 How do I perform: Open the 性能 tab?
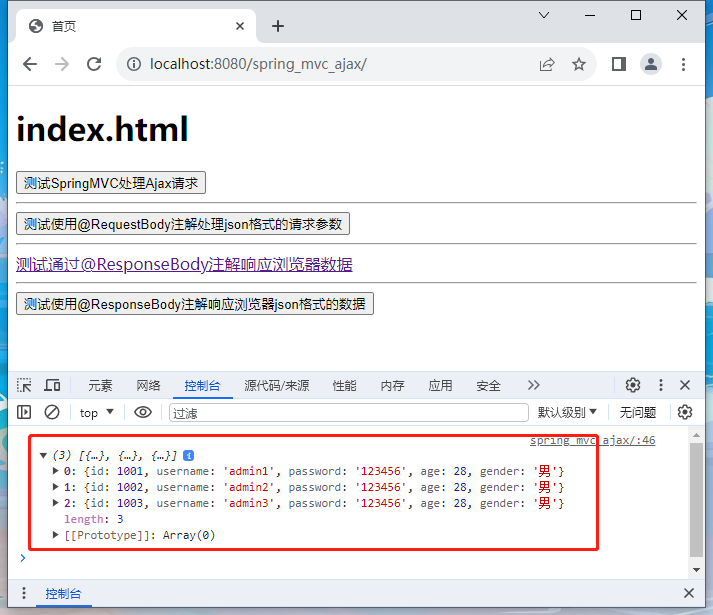[344, 386]
